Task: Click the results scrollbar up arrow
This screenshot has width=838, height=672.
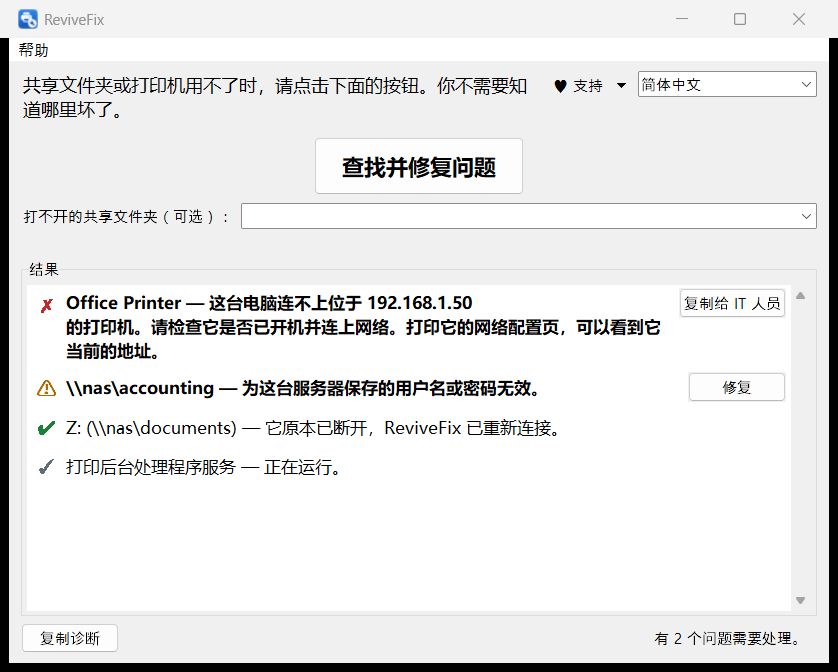Action: tap(800, 296)
